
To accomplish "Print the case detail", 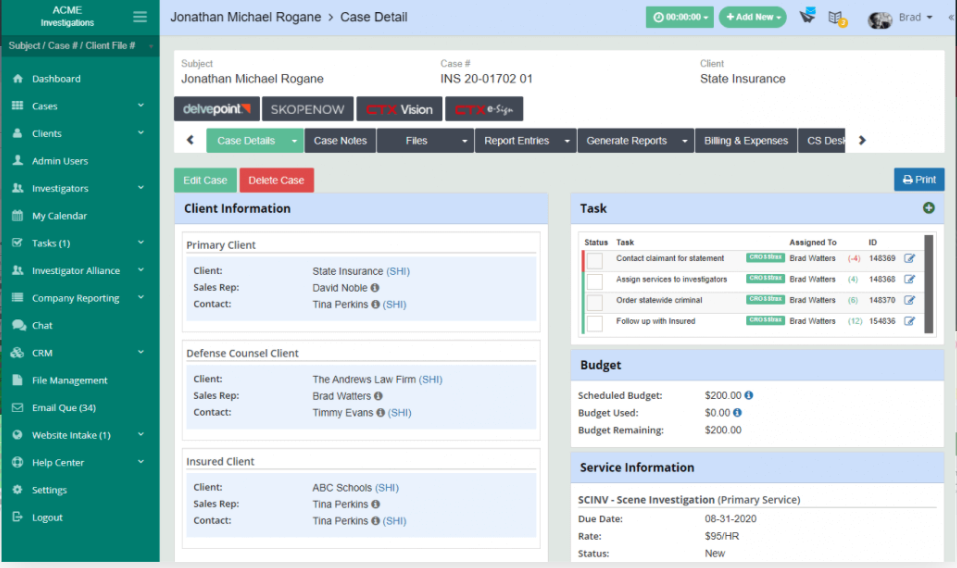I will pos(919,180).
